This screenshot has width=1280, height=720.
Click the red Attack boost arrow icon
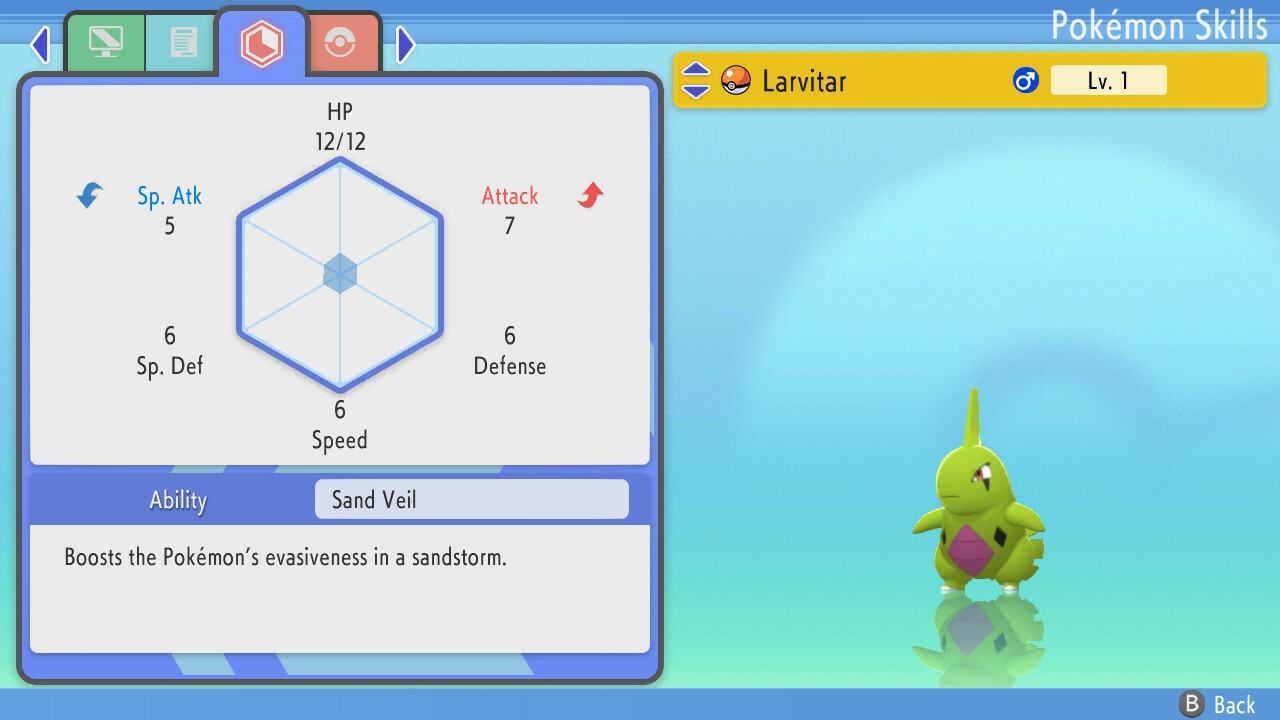click(590, 196)
